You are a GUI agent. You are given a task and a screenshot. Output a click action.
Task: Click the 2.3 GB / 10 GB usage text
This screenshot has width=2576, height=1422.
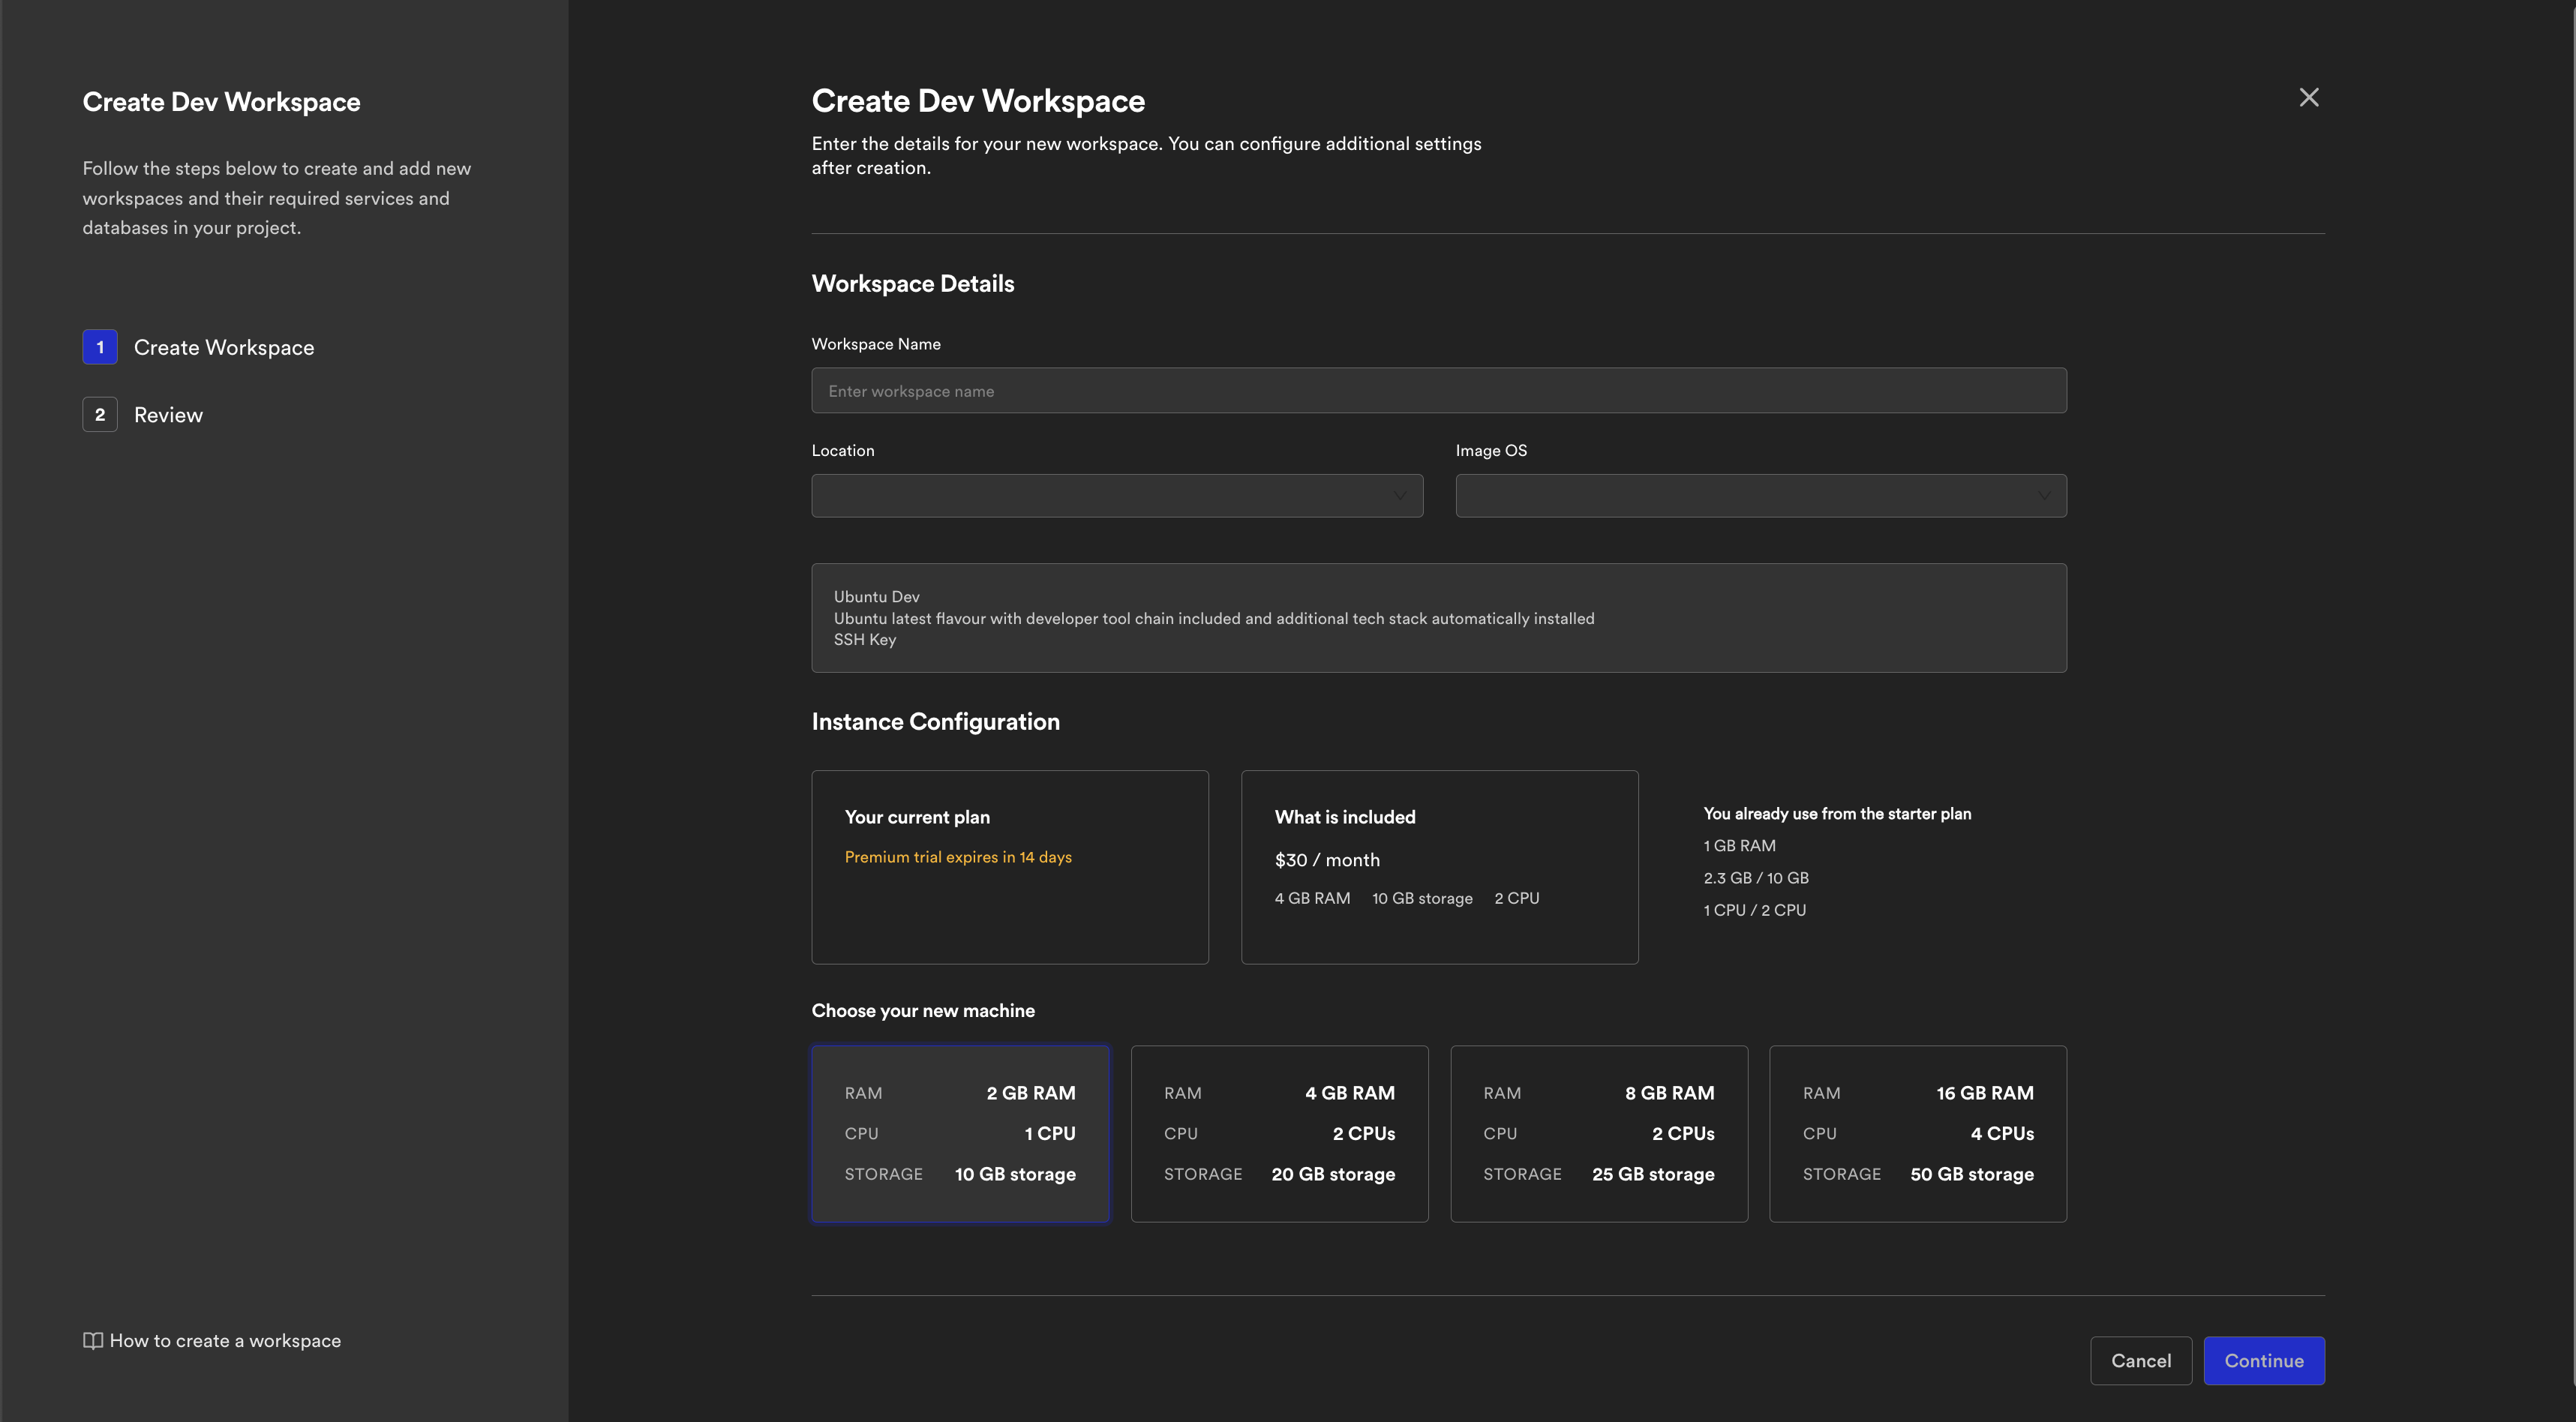tap(1755, 878)
